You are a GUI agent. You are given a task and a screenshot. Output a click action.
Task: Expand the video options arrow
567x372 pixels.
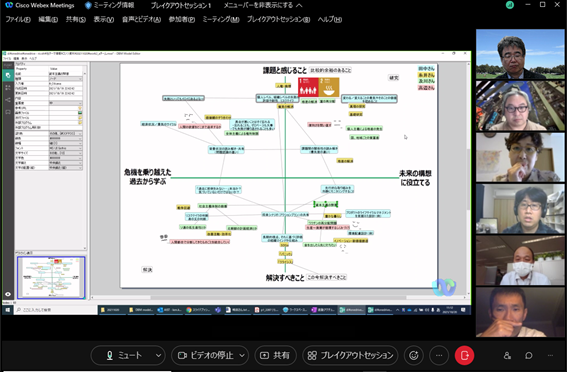(243, 356)
